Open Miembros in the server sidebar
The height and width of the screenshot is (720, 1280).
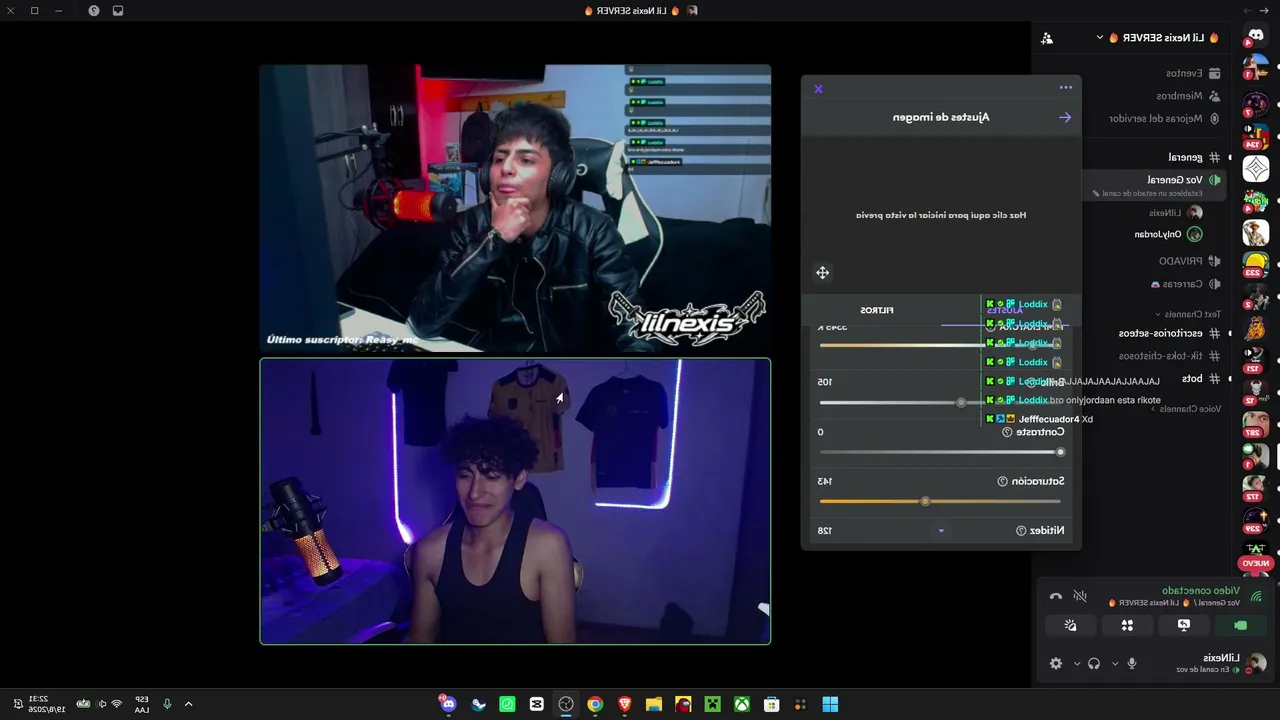point(1188,96)
